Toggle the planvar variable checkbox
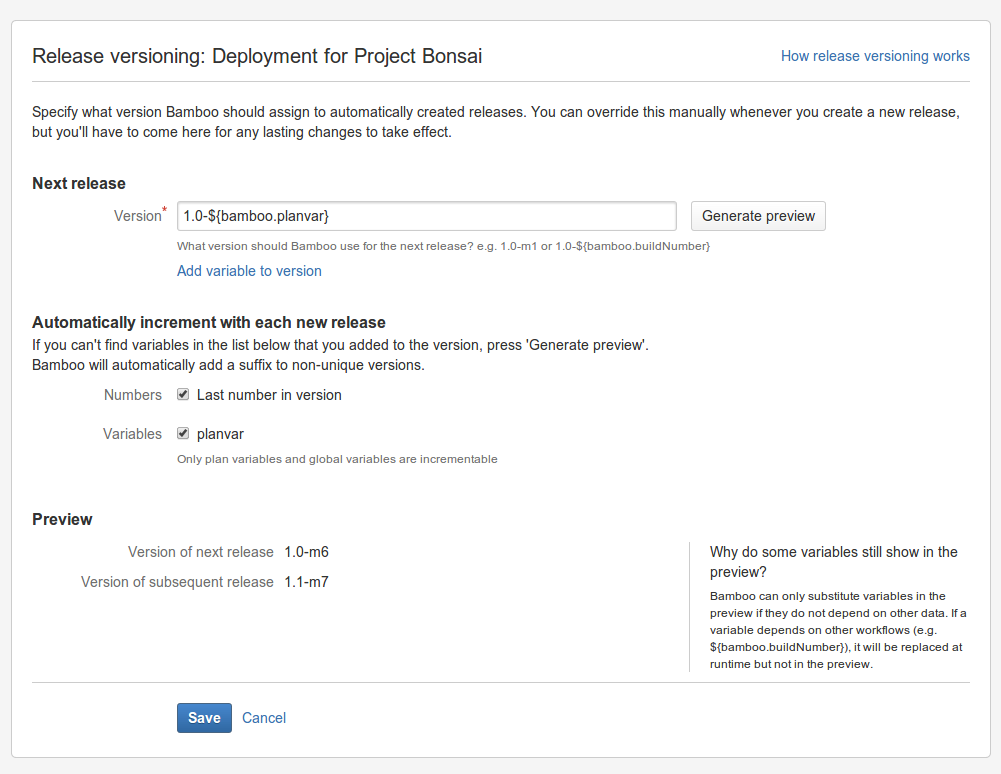This screenshot has width=1001, height=774. [x=183, y=434]
